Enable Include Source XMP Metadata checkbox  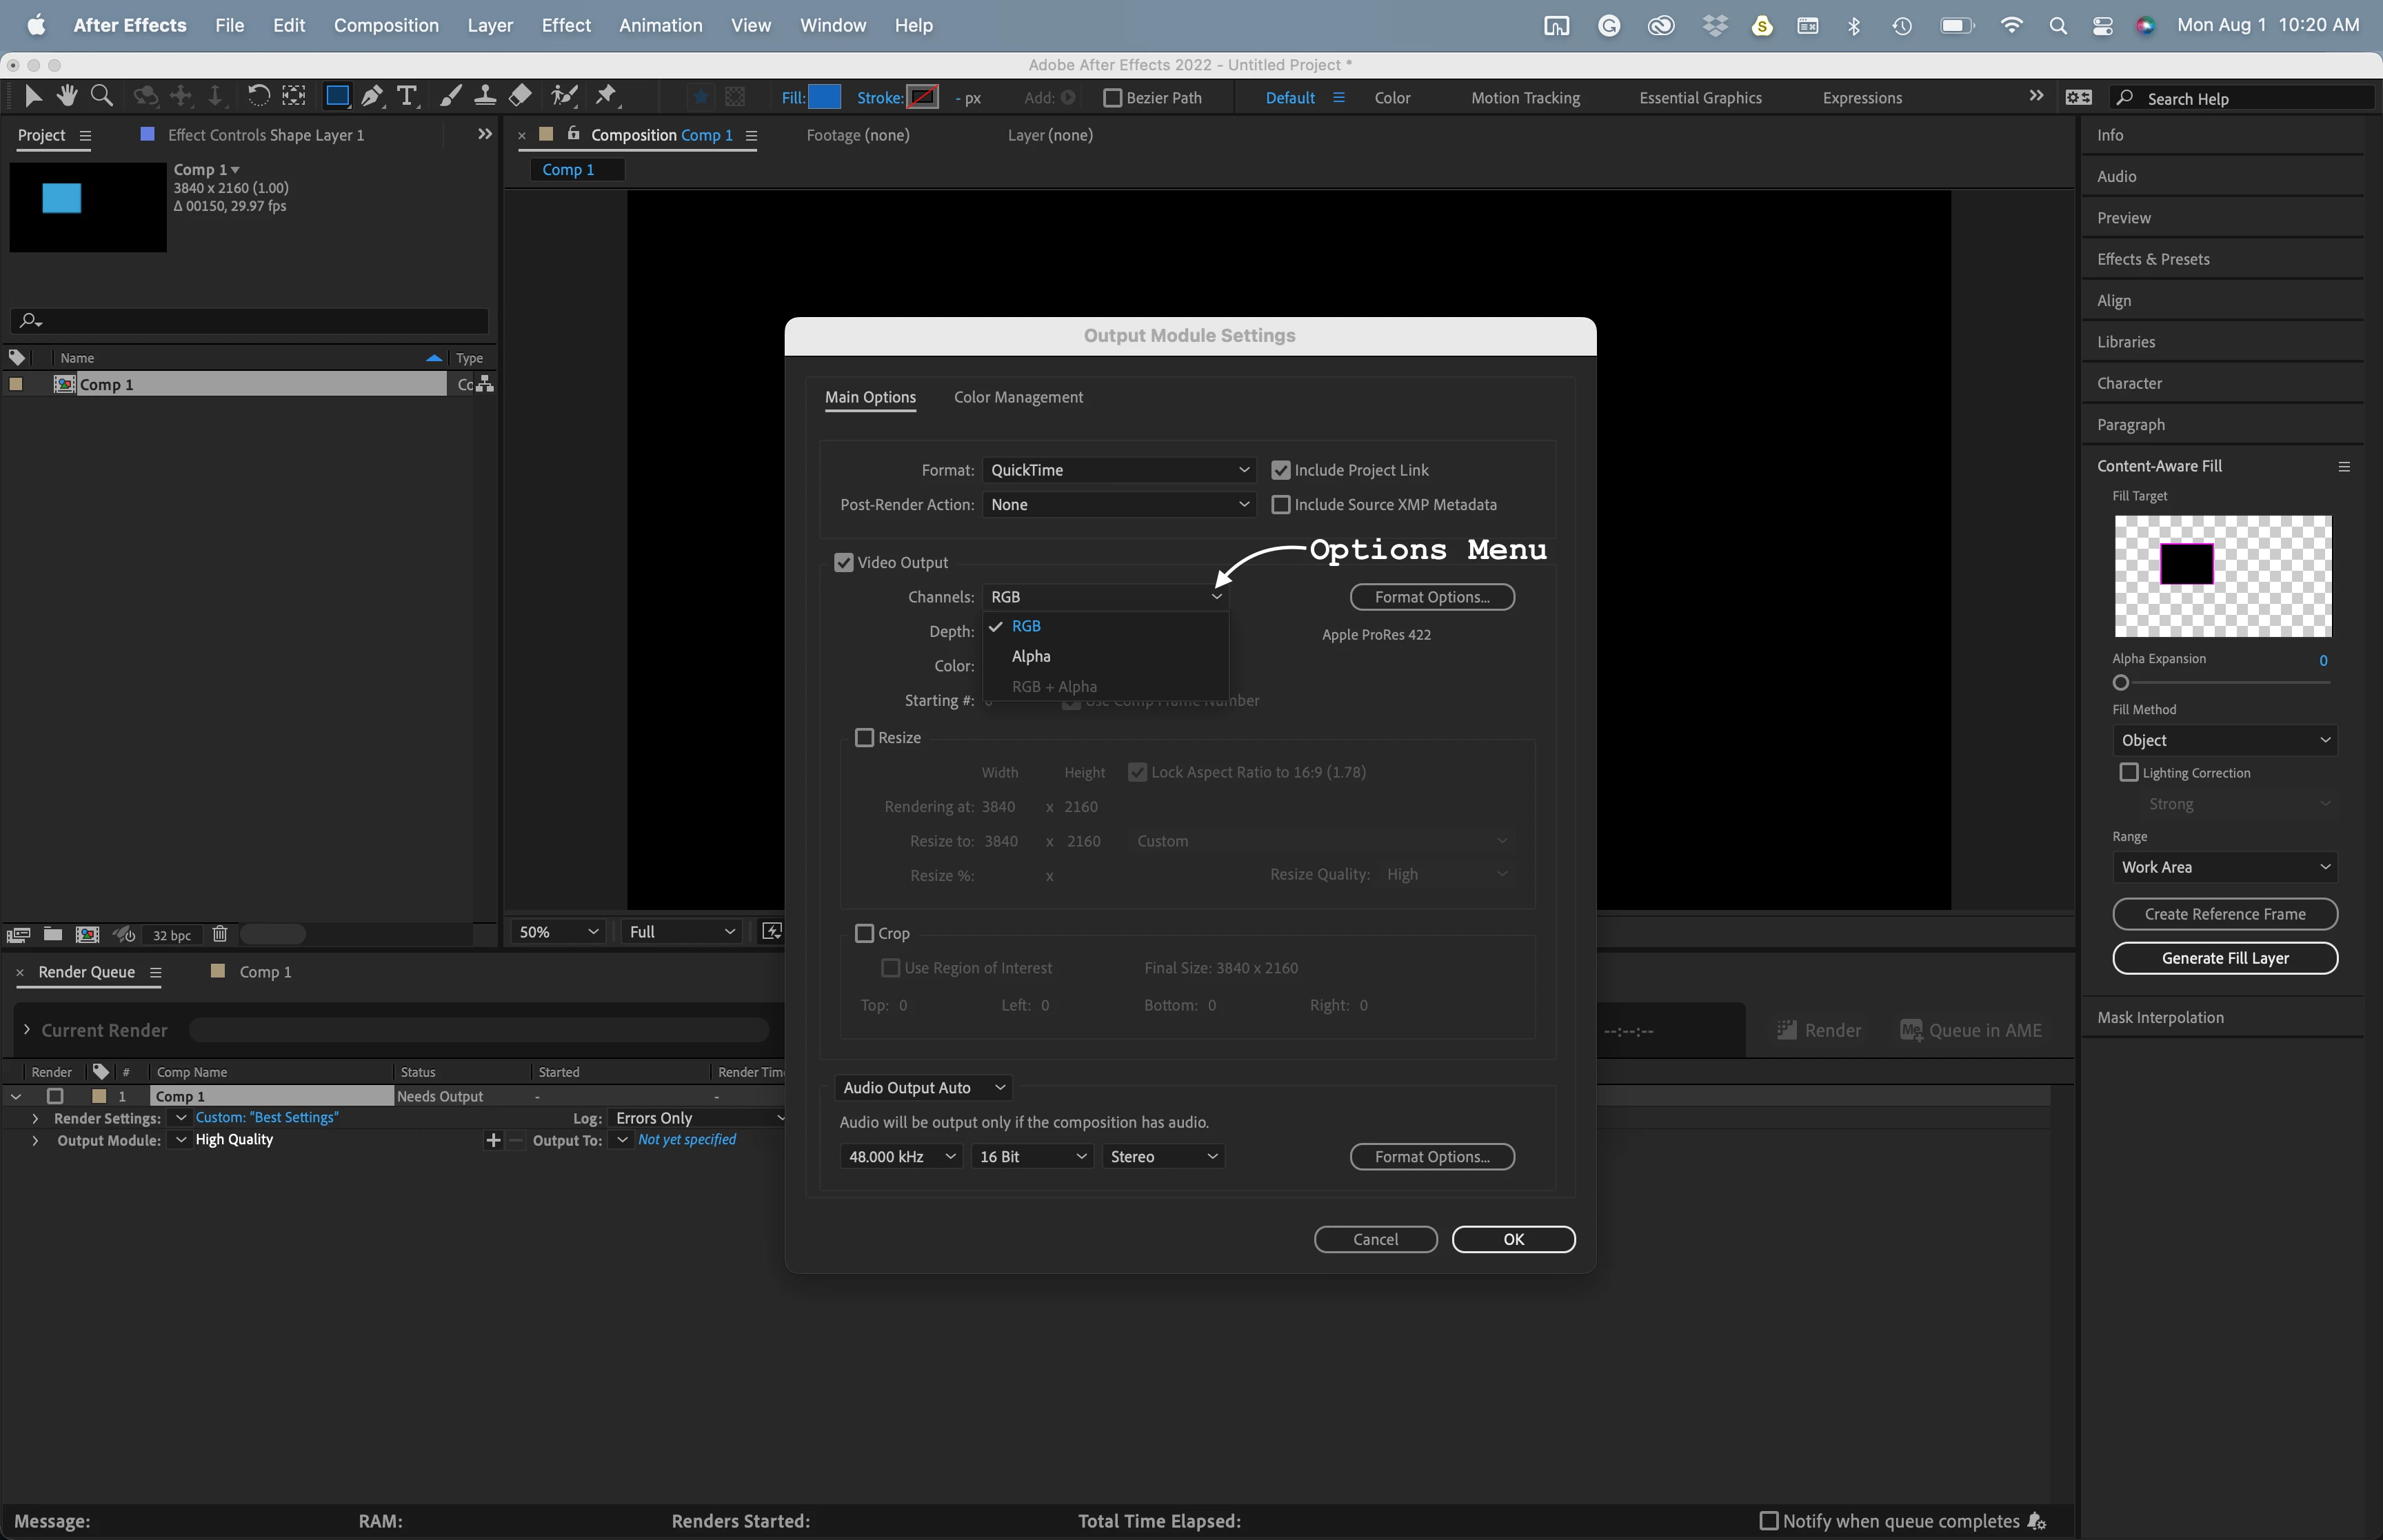(1281, 505)
